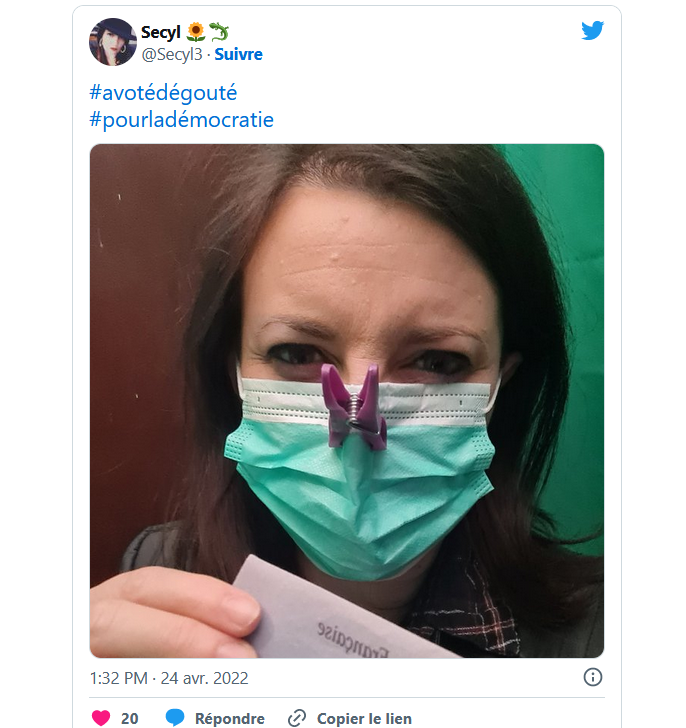Viewport: 686px width, 728px height.
Task: Open the #avotédégouté hashtag
Action: 163,93
